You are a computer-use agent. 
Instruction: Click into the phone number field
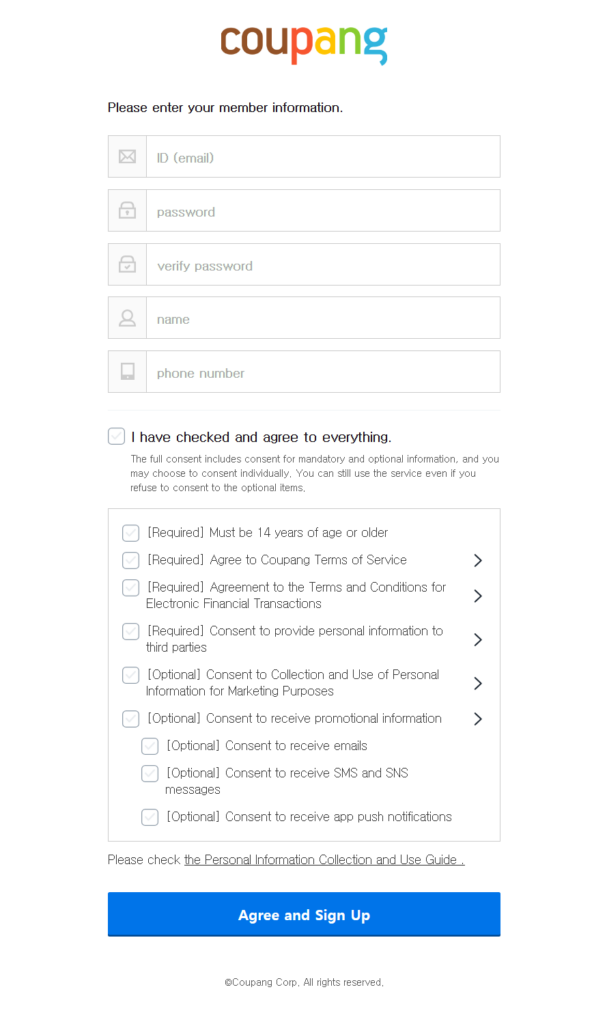[323, 372]
